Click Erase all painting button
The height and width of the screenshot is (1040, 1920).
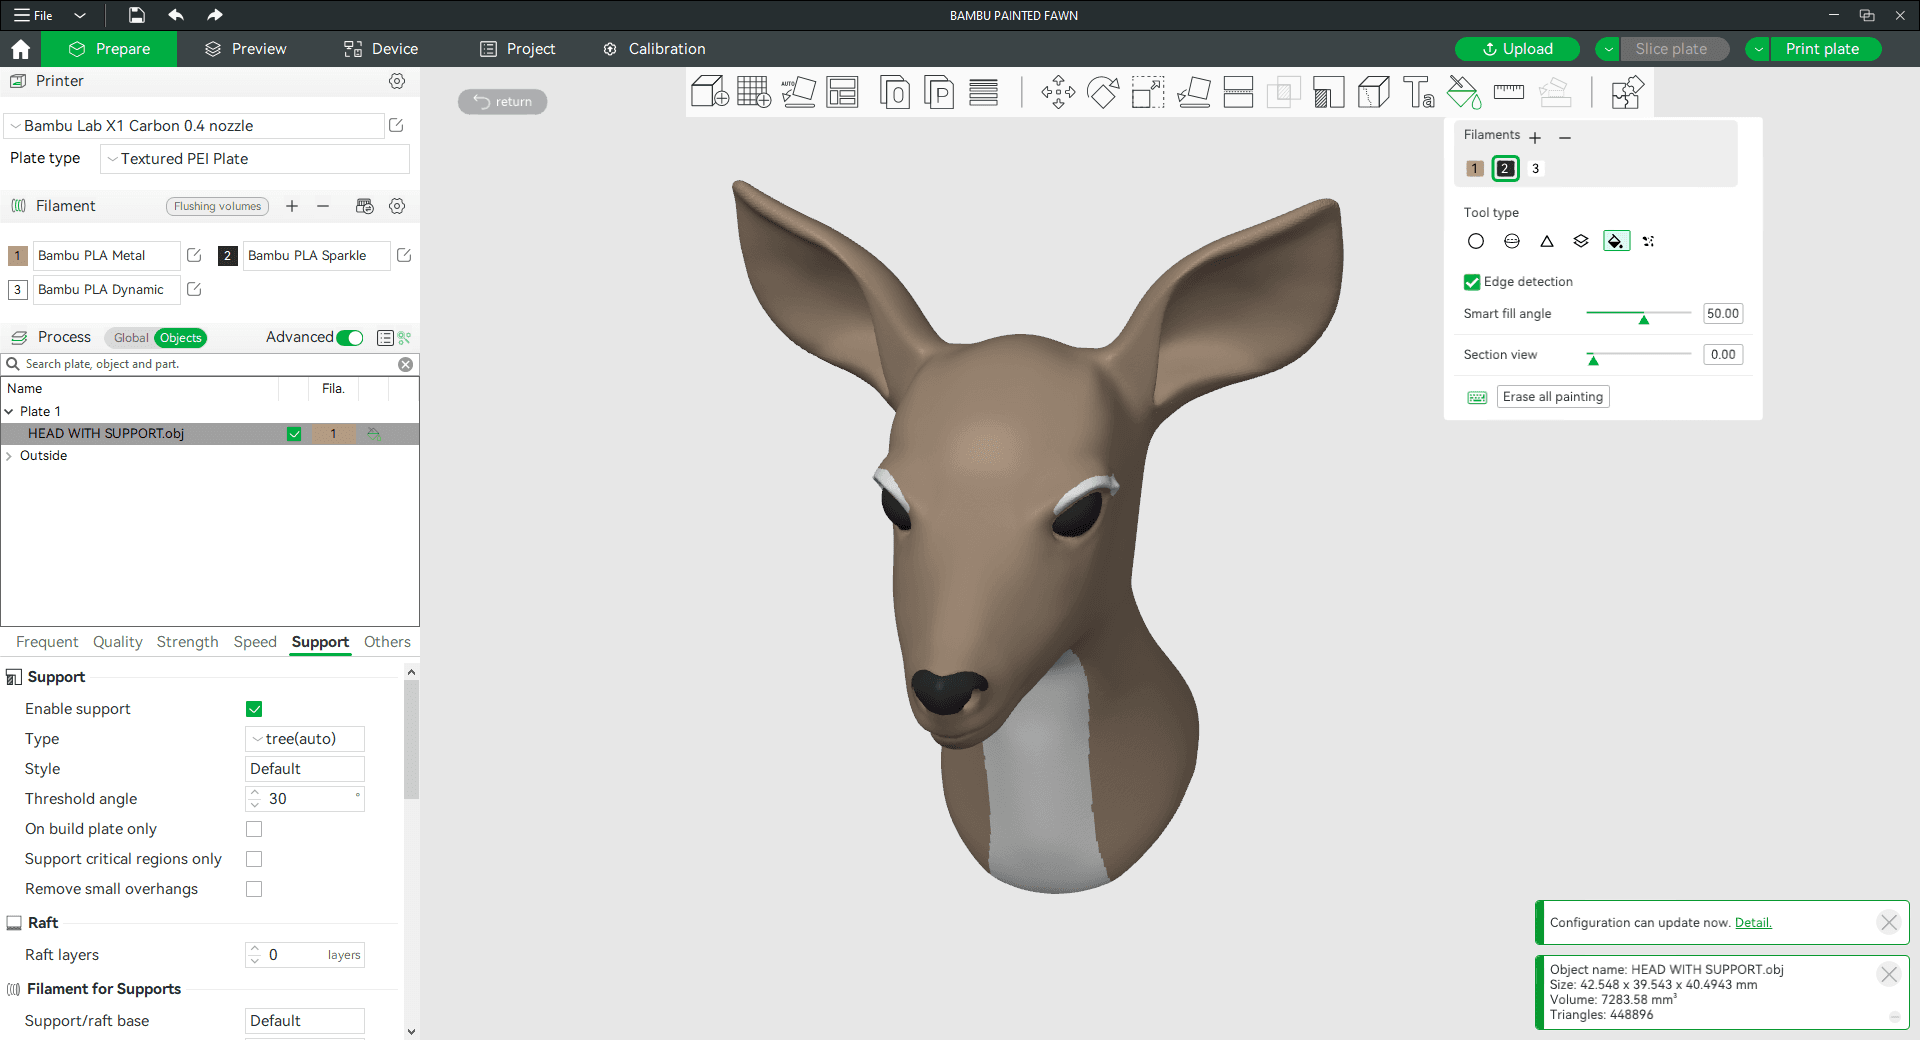1553,397
